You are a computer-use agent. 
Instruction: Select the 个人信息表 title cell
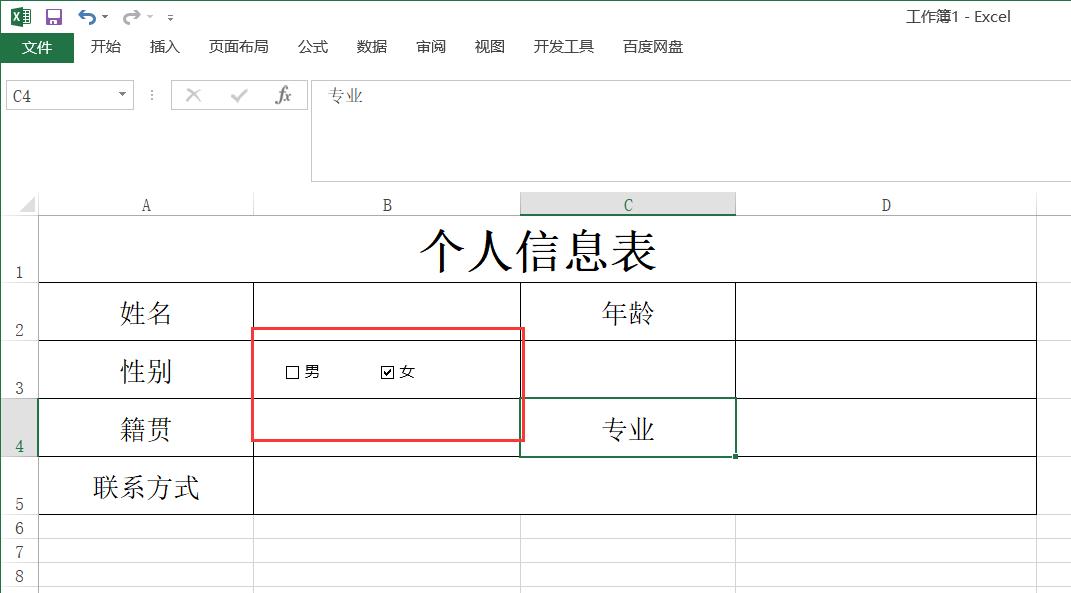538,249
